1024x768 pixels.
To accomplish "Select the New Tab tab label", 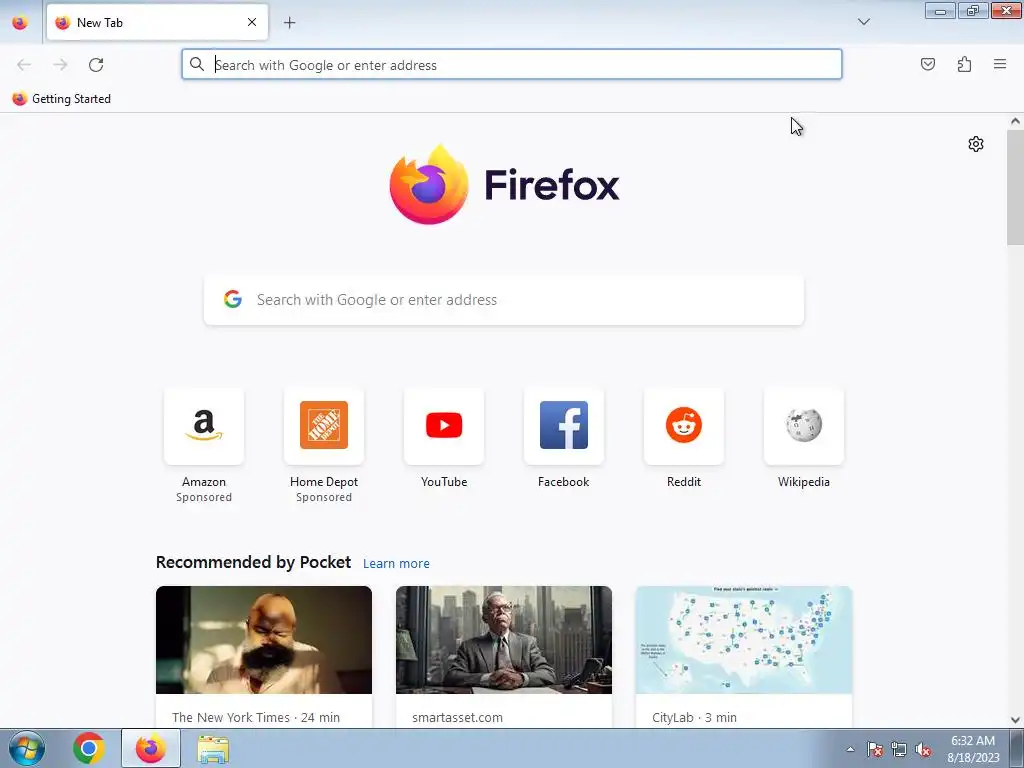I will point(100,23).
